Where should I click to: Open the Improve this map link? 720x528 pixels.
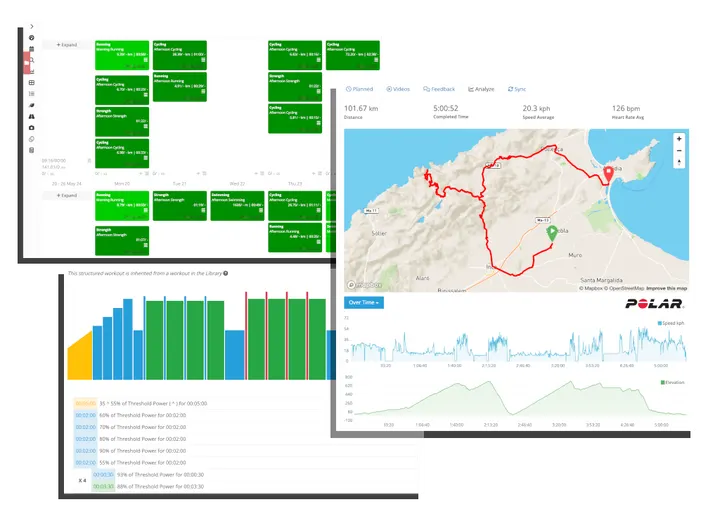coord(666,288)
